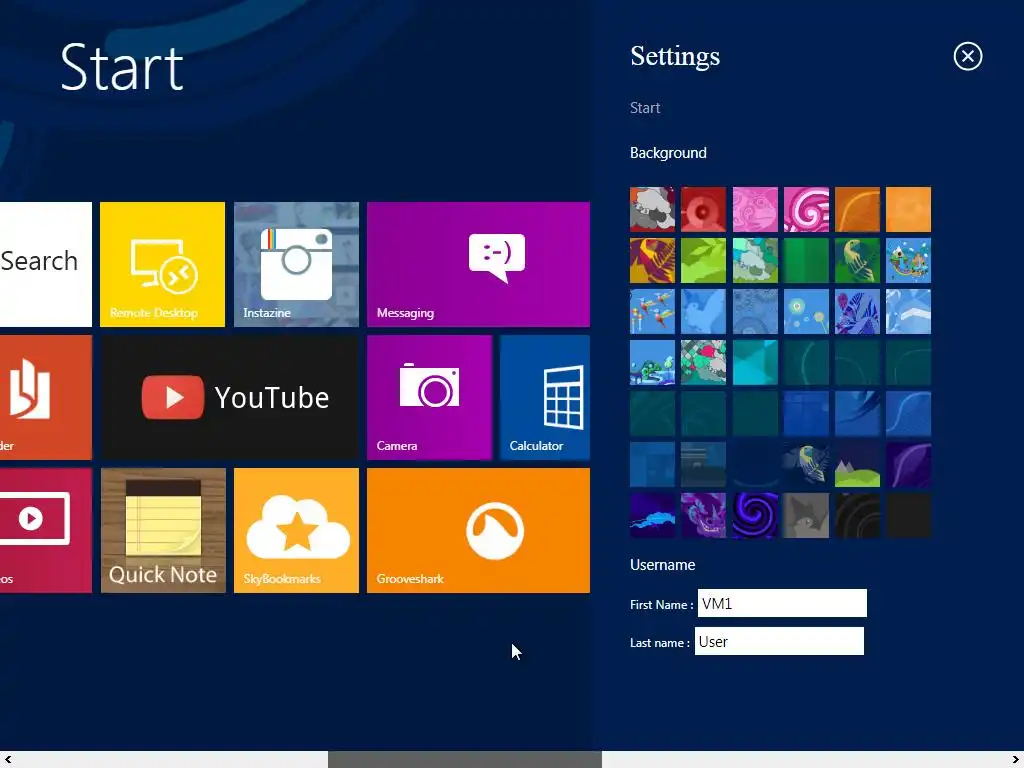
Task: Launch the Camera app tile
Action: point(429,397)
